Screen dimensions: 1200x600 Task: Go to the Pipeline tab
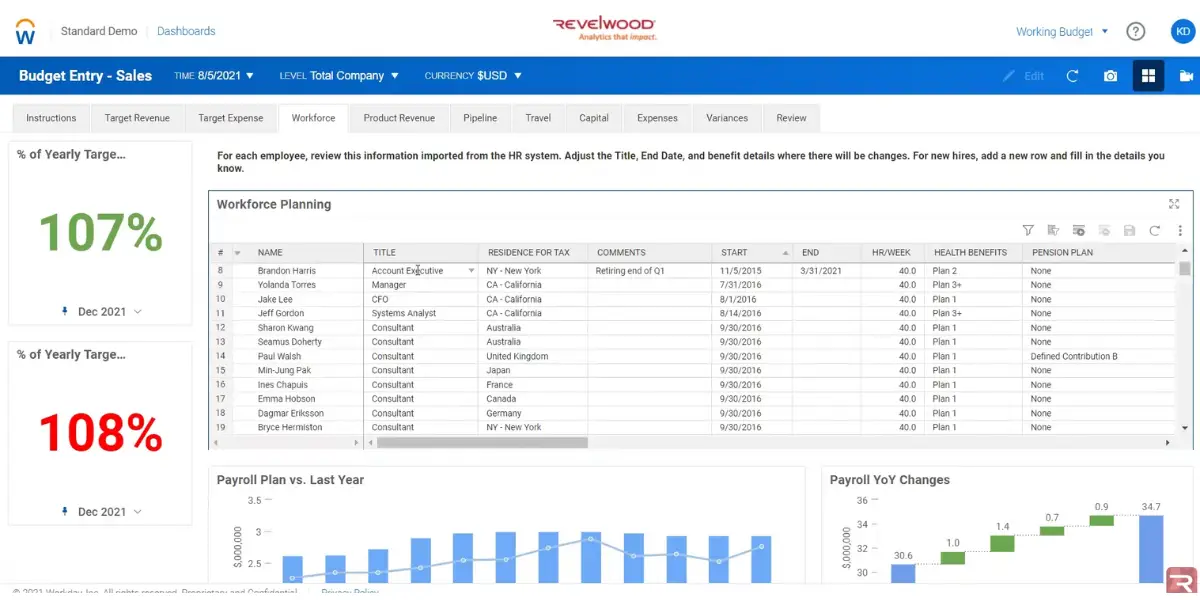coord(480,118)
